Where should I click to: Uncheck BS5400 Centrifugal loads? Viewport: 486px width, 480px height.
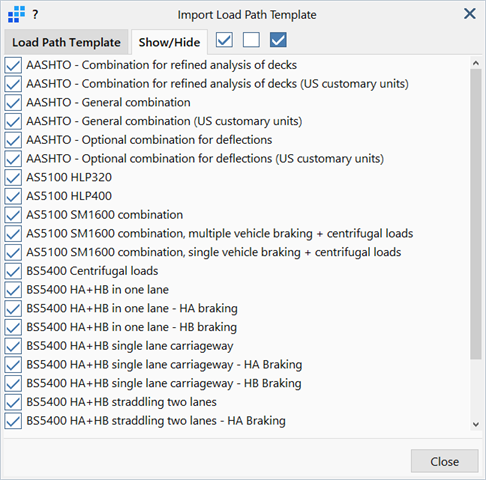[x=13, y=271]
